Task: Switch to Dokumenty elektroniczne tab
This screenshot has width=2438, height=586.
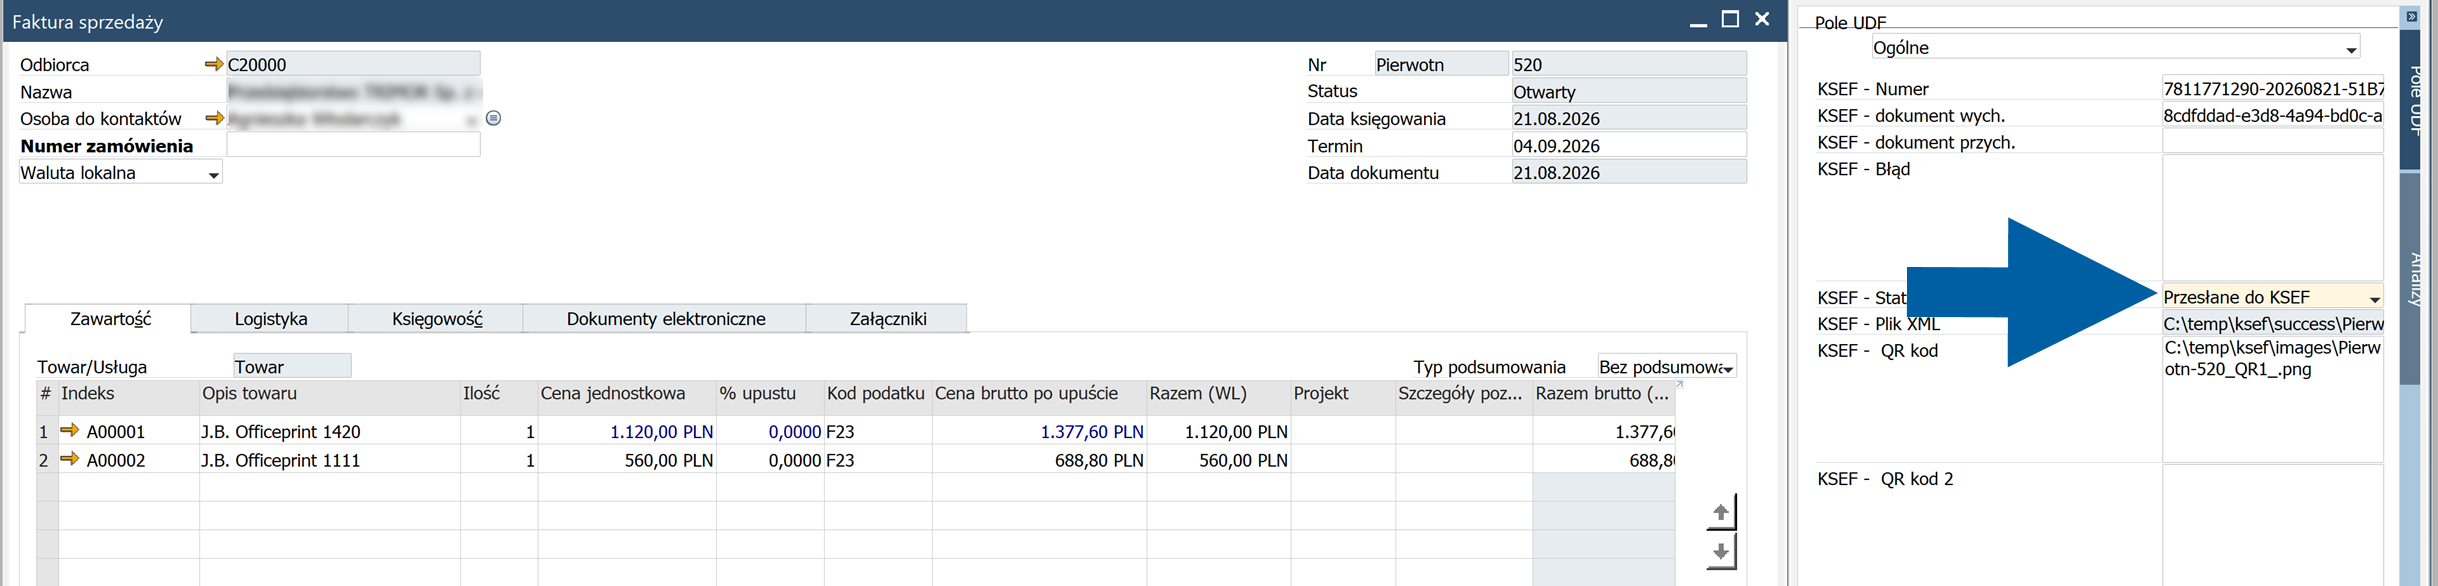Action: tap(666, 319)
